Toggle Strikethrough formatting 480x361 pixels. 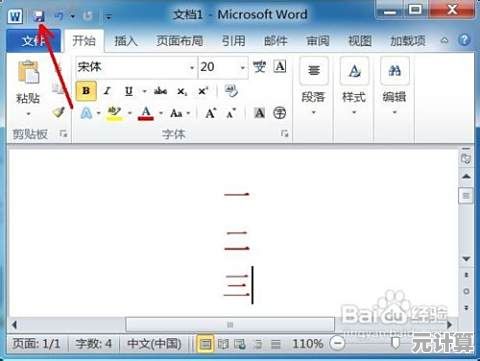point(160,91)
